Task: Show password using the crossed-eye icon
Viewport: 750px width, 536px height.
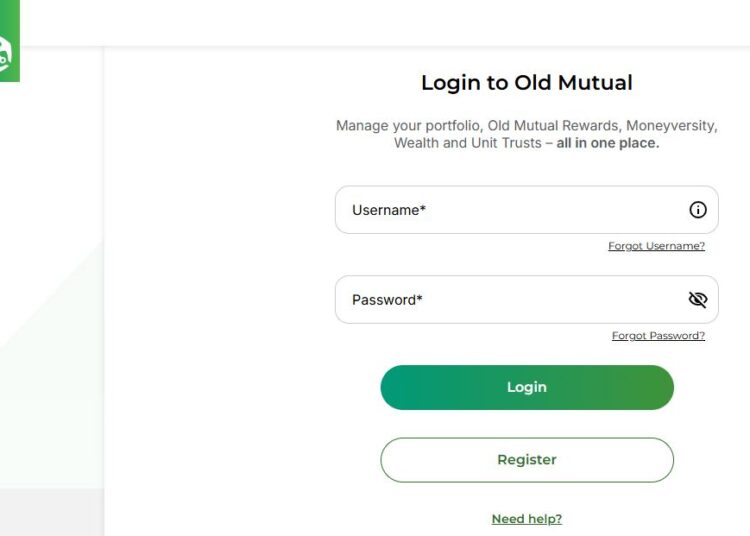Action: (698, 299)
